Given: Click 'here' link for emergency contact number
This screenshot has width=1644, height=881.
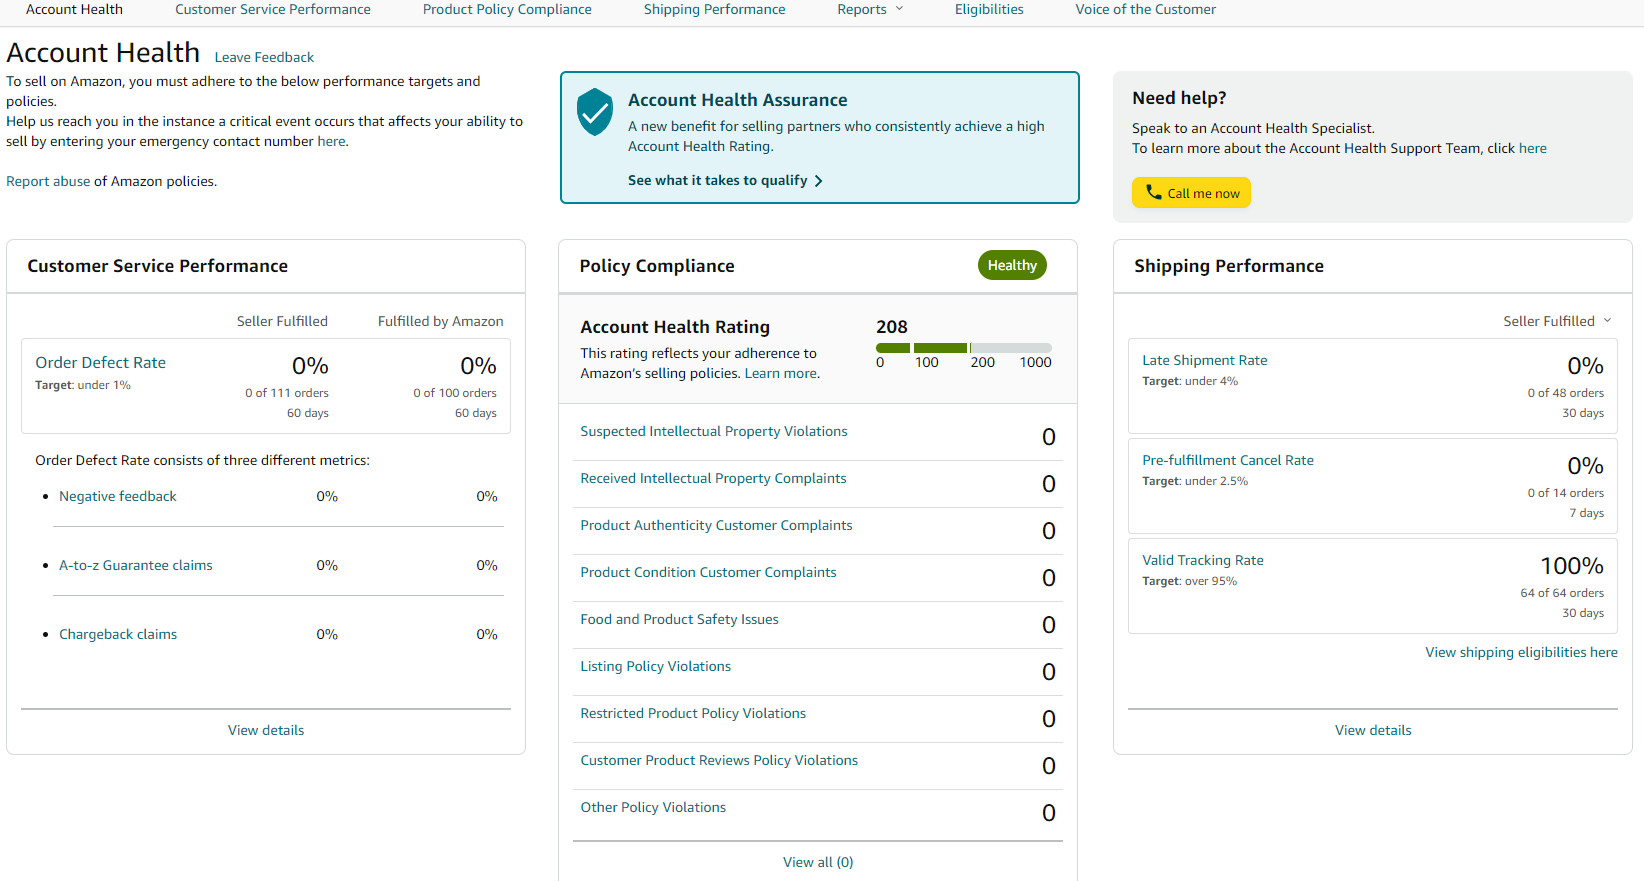Looking at the screenshot, I should [x=331, y=141].
